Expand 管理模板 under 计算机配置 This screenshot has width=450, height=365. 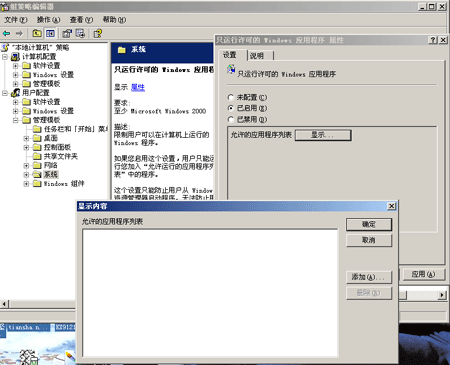click(x=15, y=84)
